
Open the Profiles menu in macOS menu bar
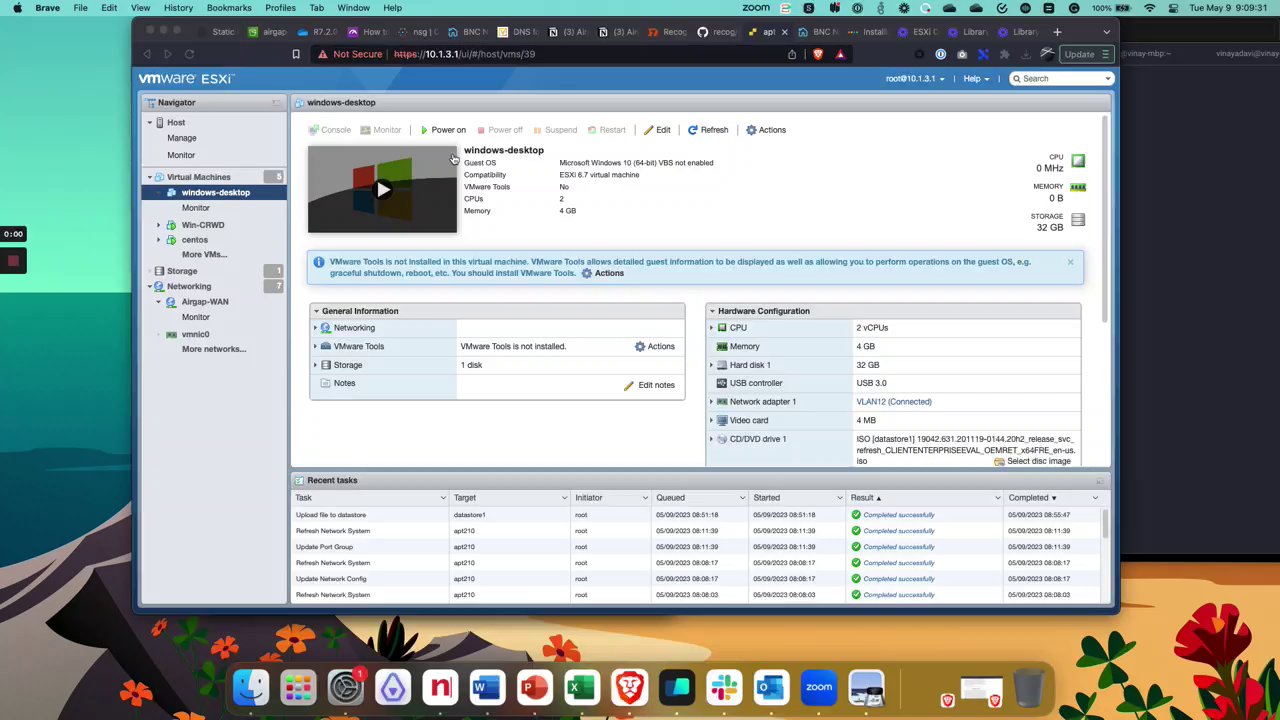click(x=280, y=8)
